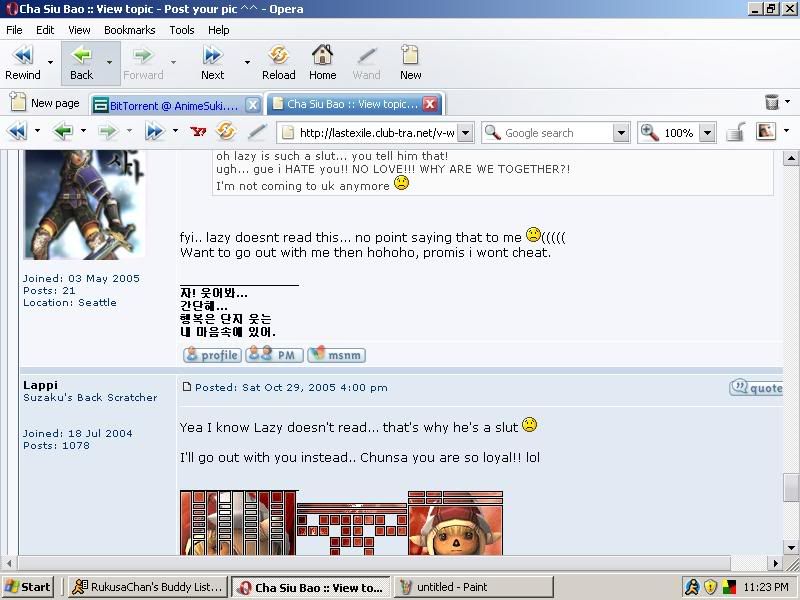Click the small wand icon in address bar

point(257,132)
